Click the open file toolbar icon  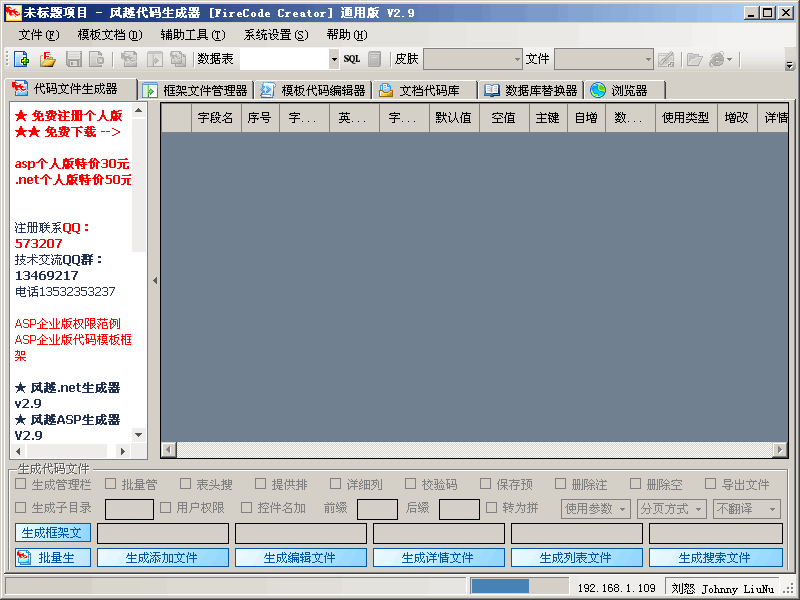[x=47, y=59]
